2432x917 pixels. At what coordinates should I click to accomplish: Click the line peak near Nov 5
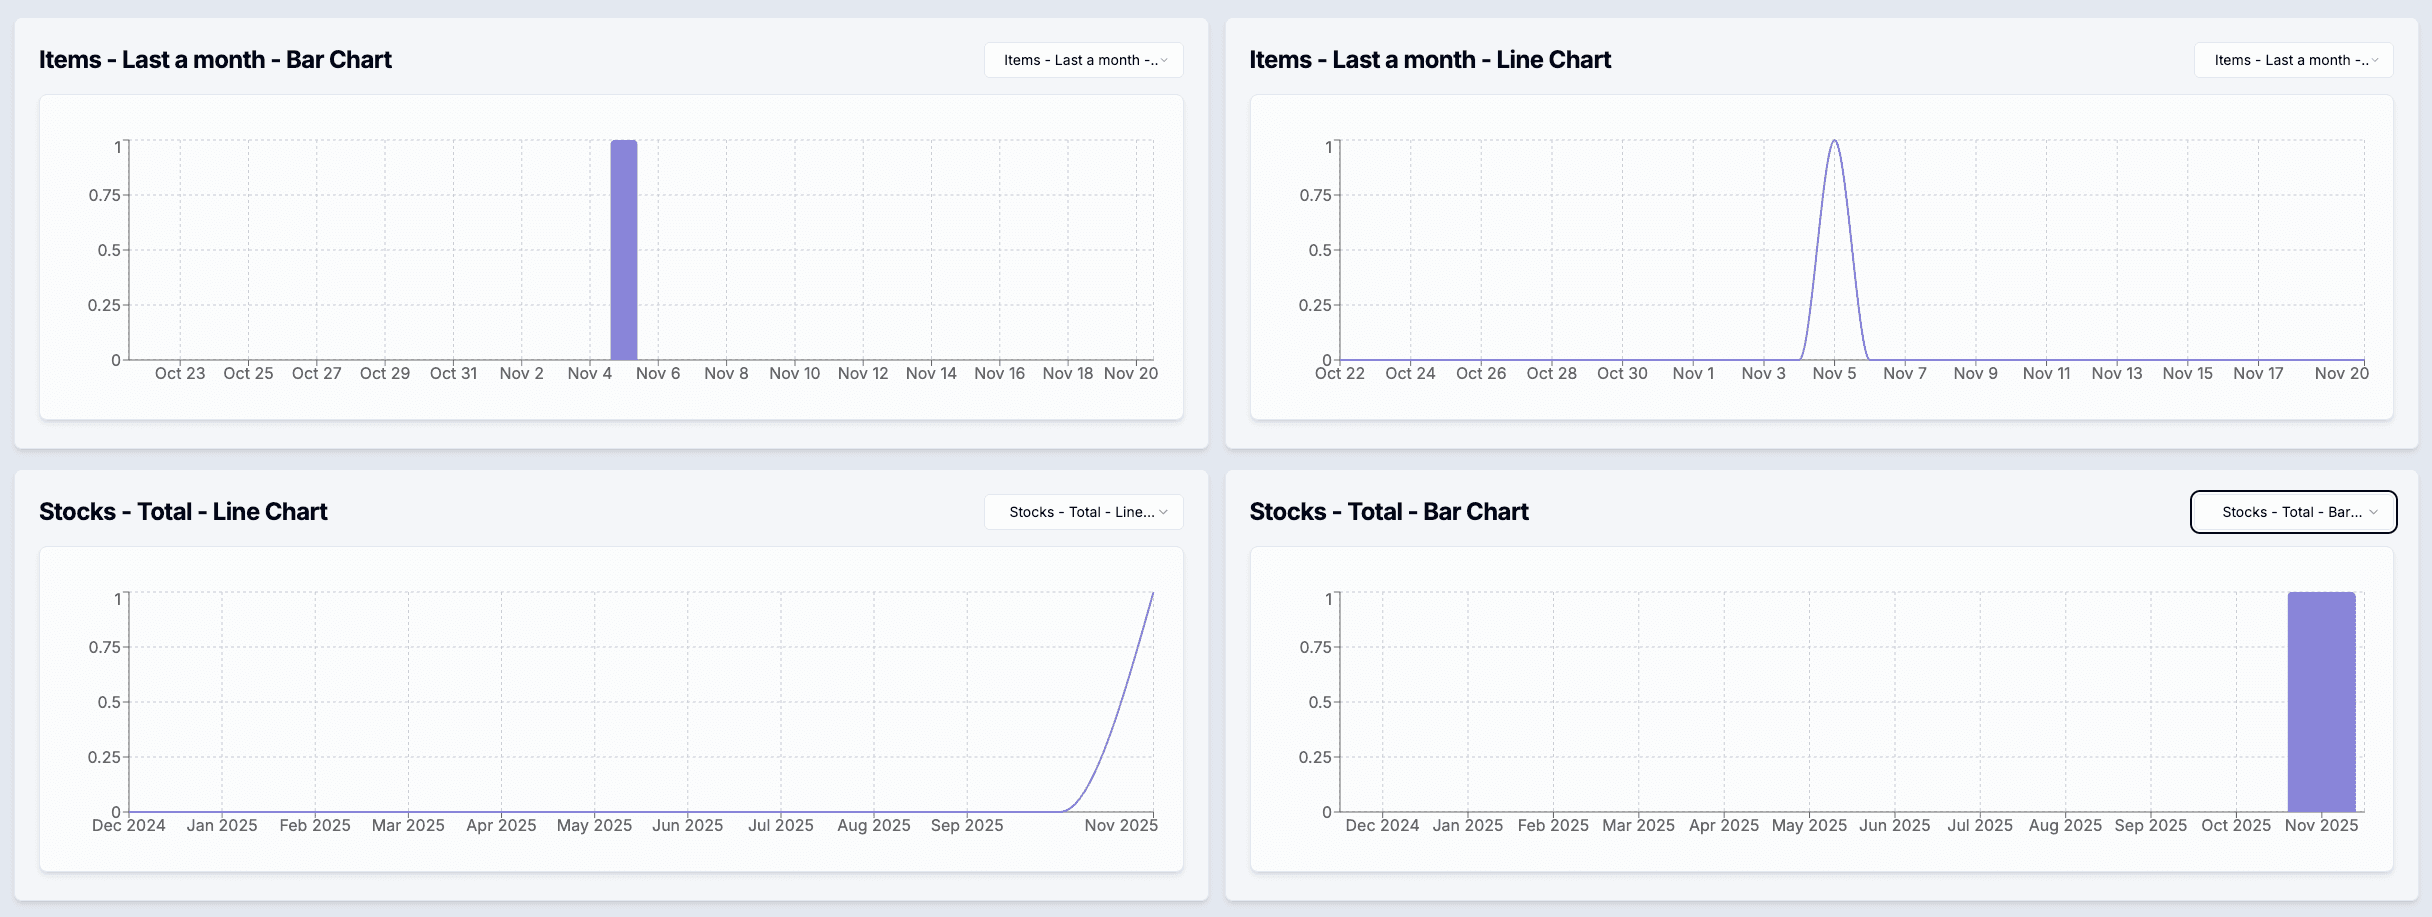[x=1835, y=143]
